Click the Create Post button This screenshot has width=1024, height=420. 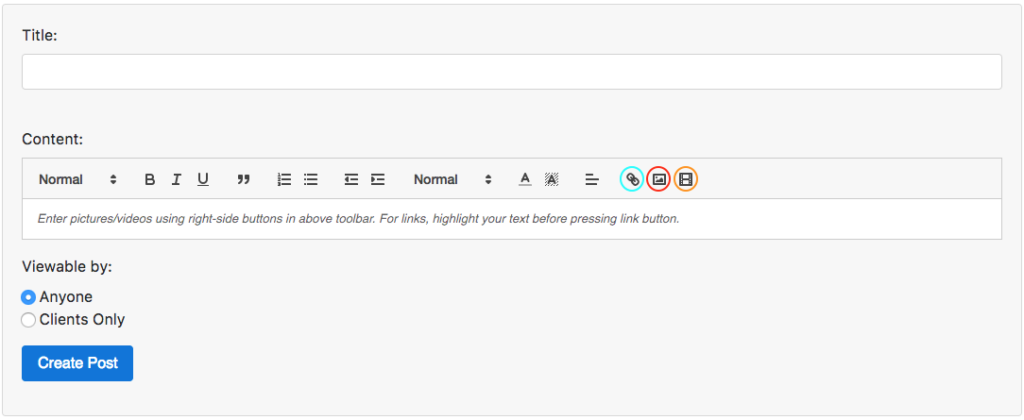point(77,363)
